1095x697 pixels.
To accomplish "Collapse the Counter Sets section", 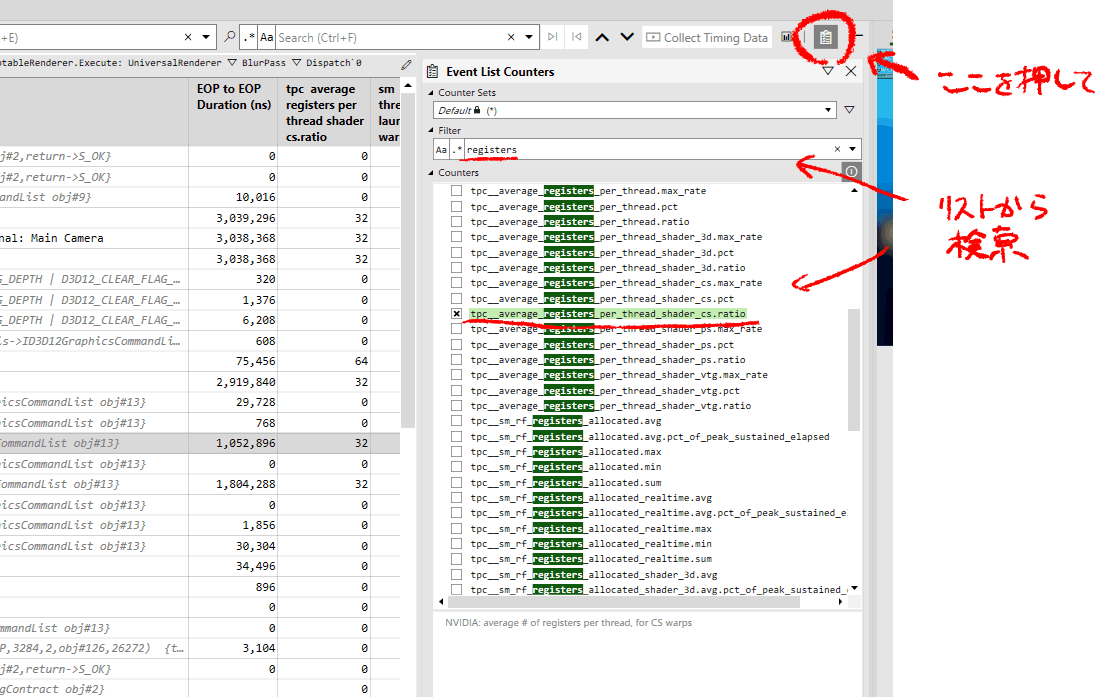I will point(431,92).
